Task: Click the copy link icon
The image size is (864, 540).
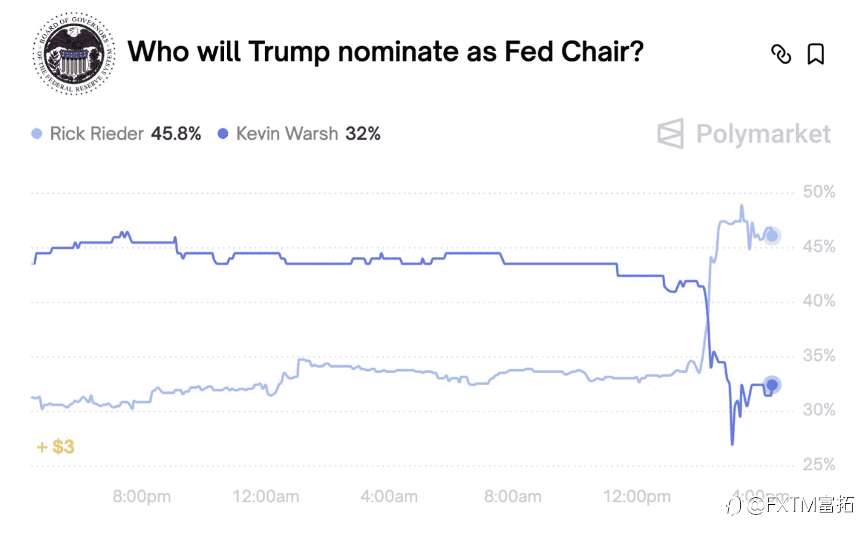Action: [x=781, y=54]
